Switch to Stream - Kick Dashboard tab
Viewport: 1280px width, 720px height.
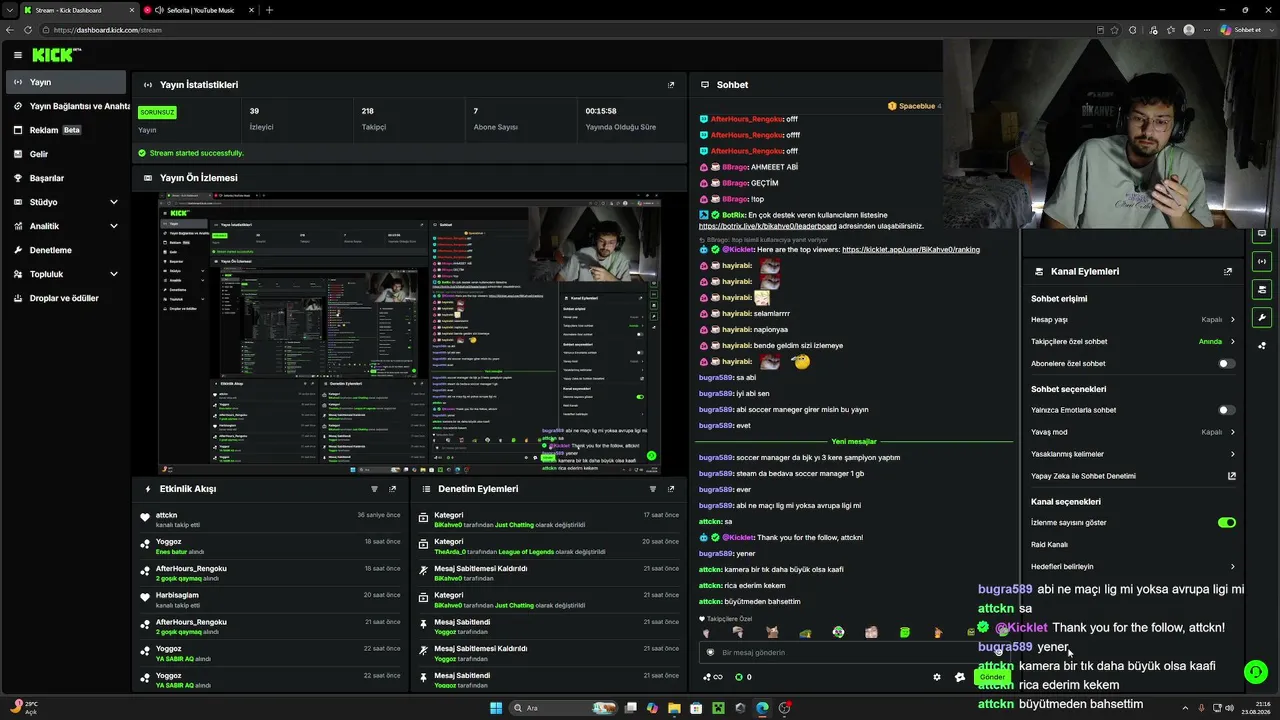(79, 10)
